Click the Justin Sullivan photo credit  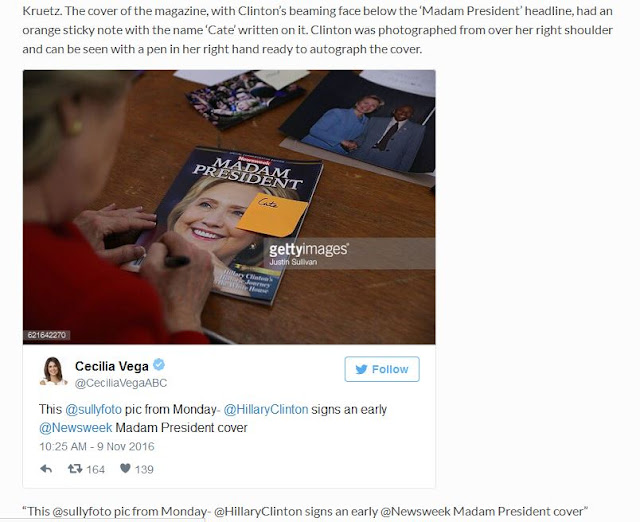[293, 262]
